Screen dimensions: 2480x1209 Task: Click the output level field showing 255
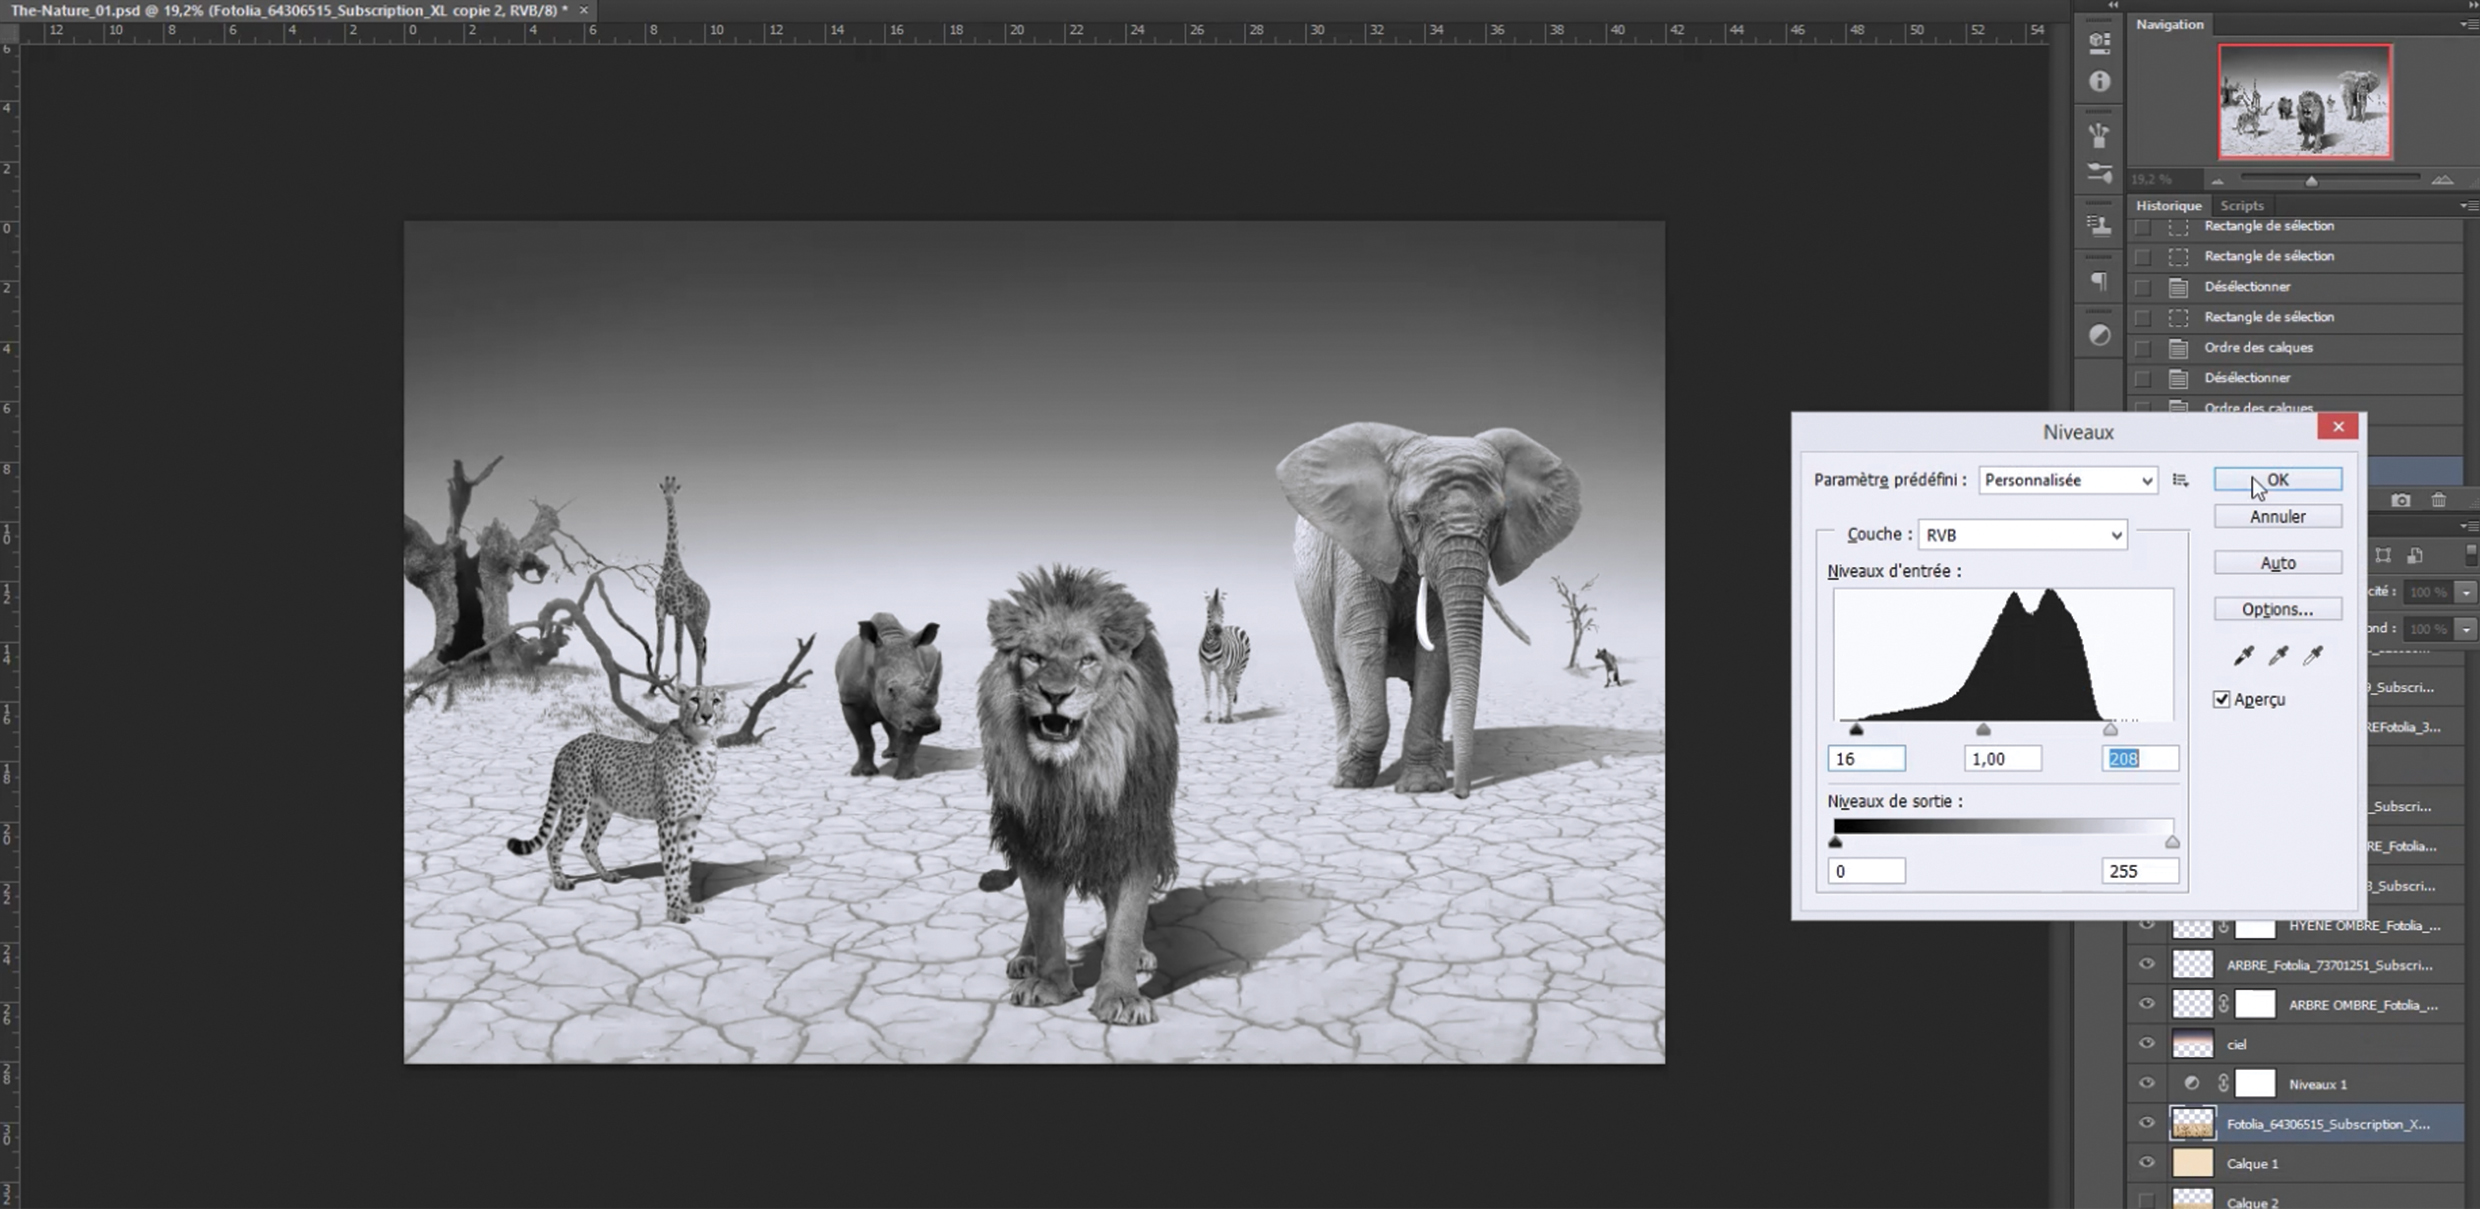coord(2140,871)
